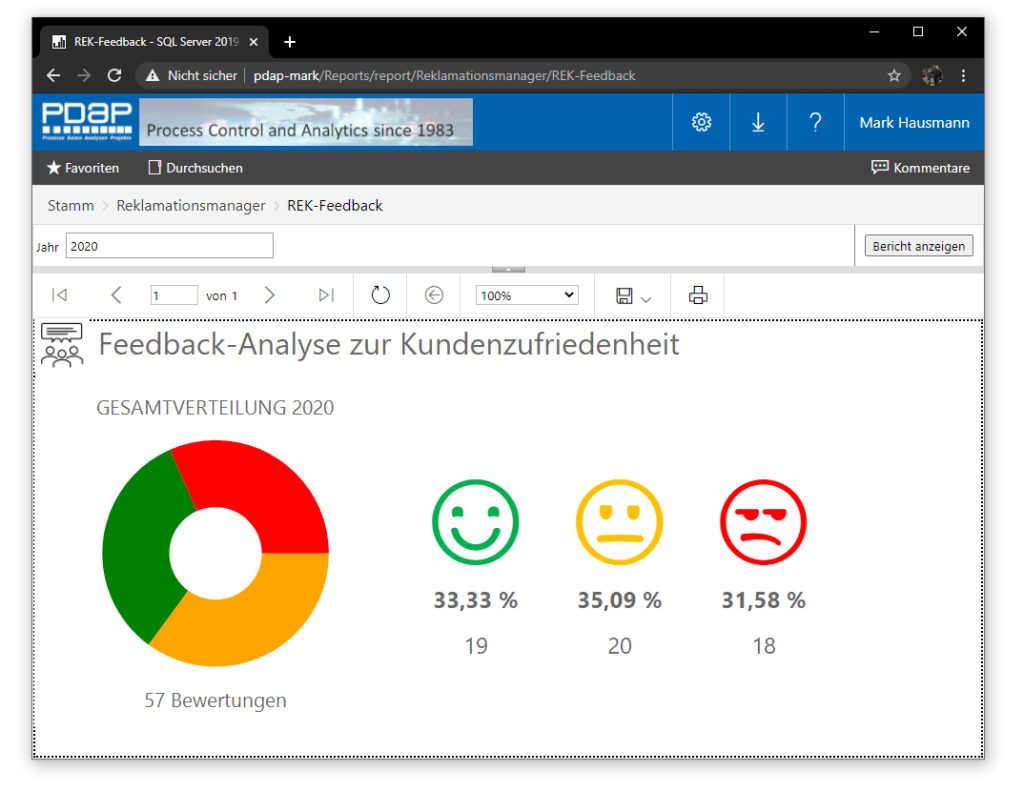The image size is (1024, 792).
Task: Print the report using the printer icon
Action: click(697, 295)
